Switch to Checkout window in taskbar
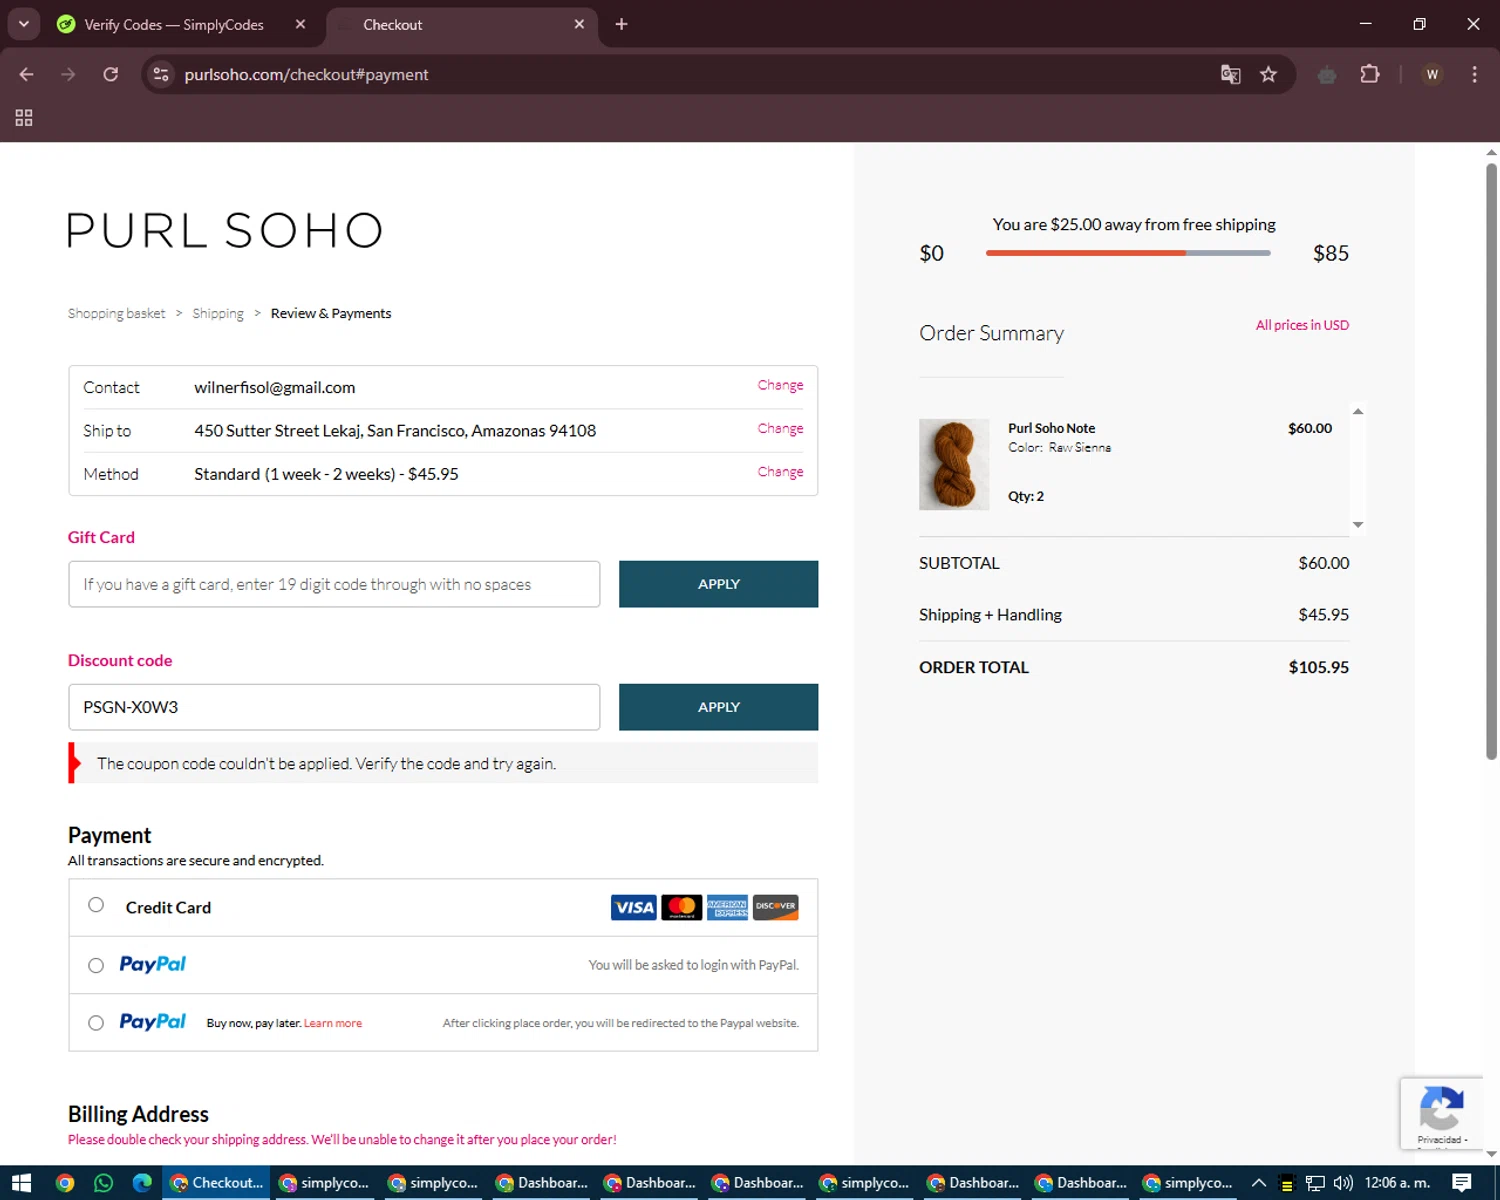This screenshot has height=1200, width=1500. (217, 1183)
